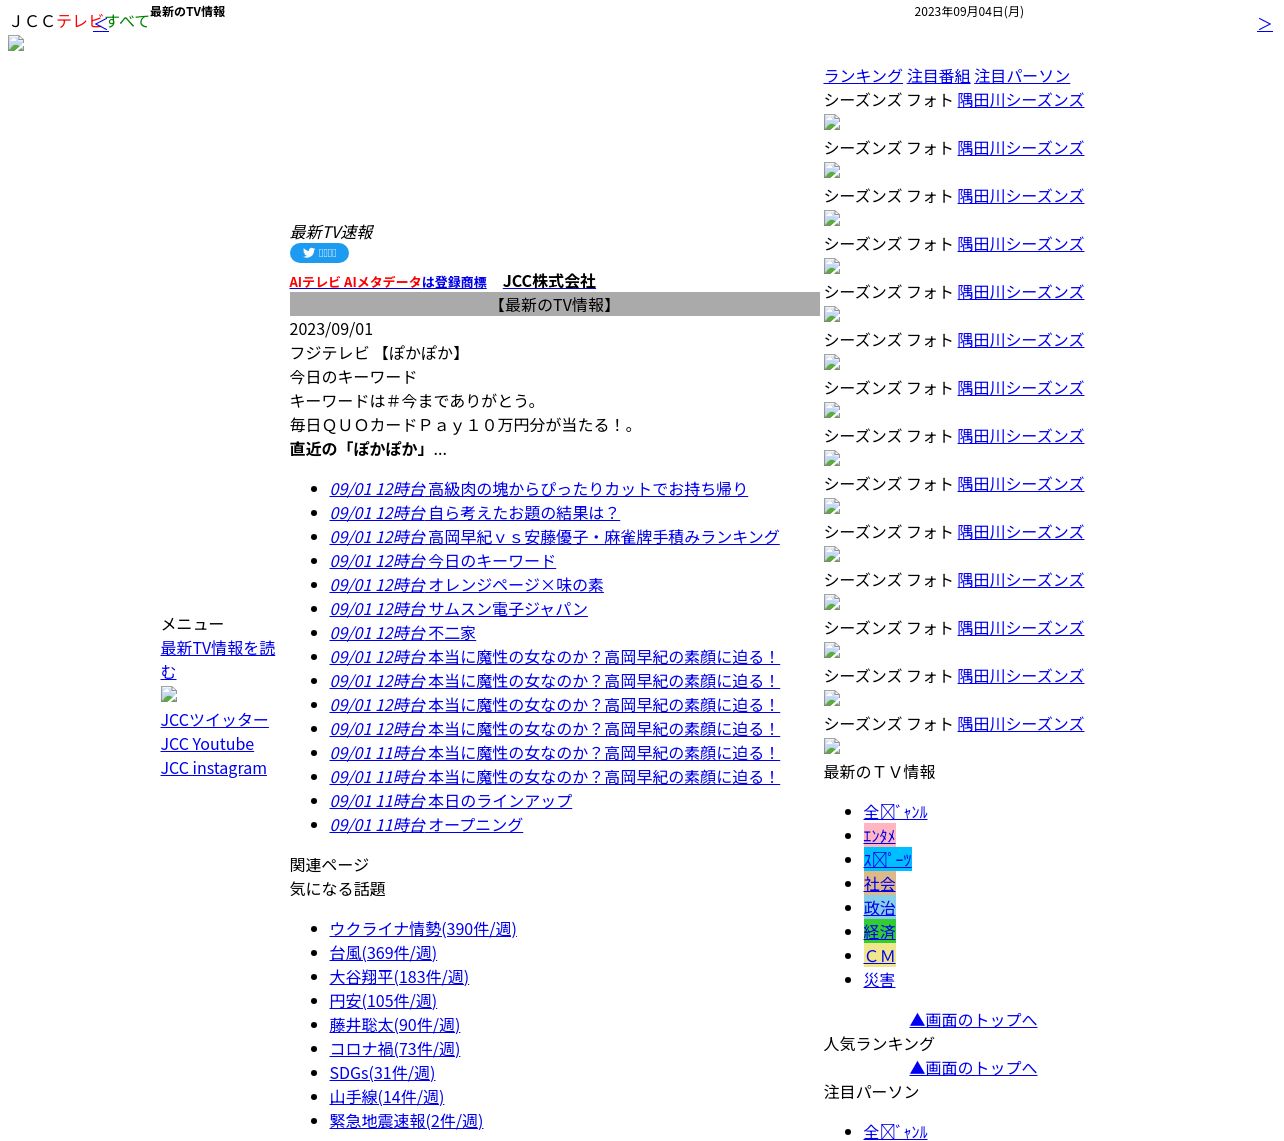Click the Twitter tweet button
Image resolution: width=1284 pixels, height=1141 pixels.
(319, 253)
